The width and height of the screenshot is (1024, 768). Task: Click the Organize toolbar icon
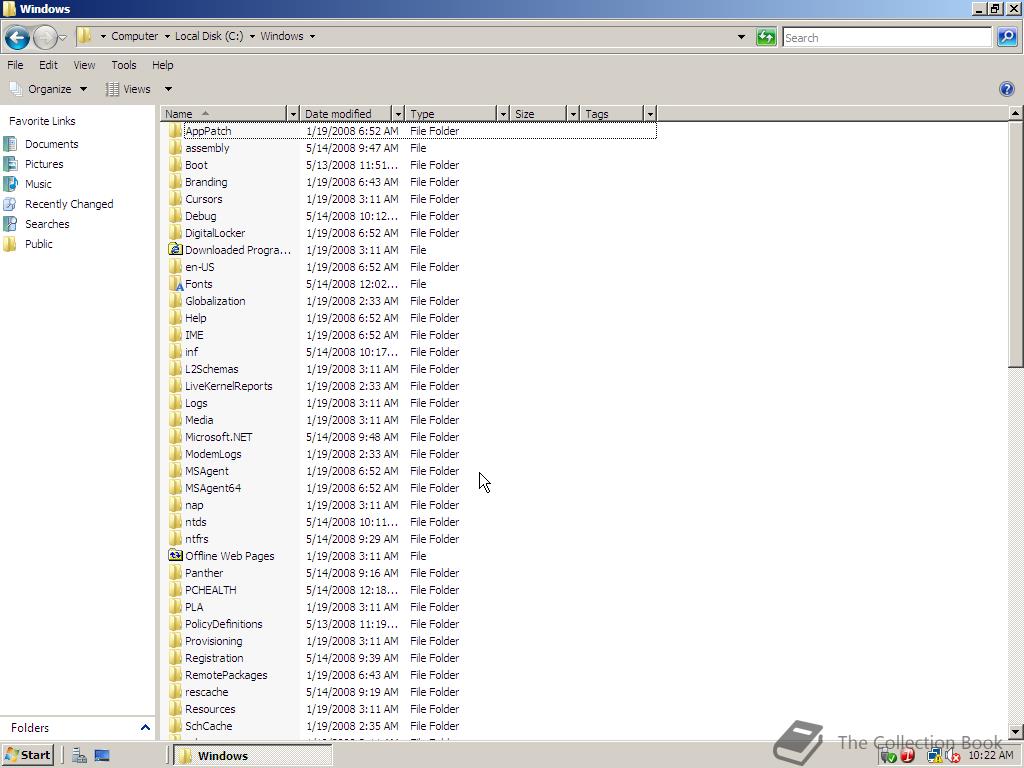click(x=16, y=89)
